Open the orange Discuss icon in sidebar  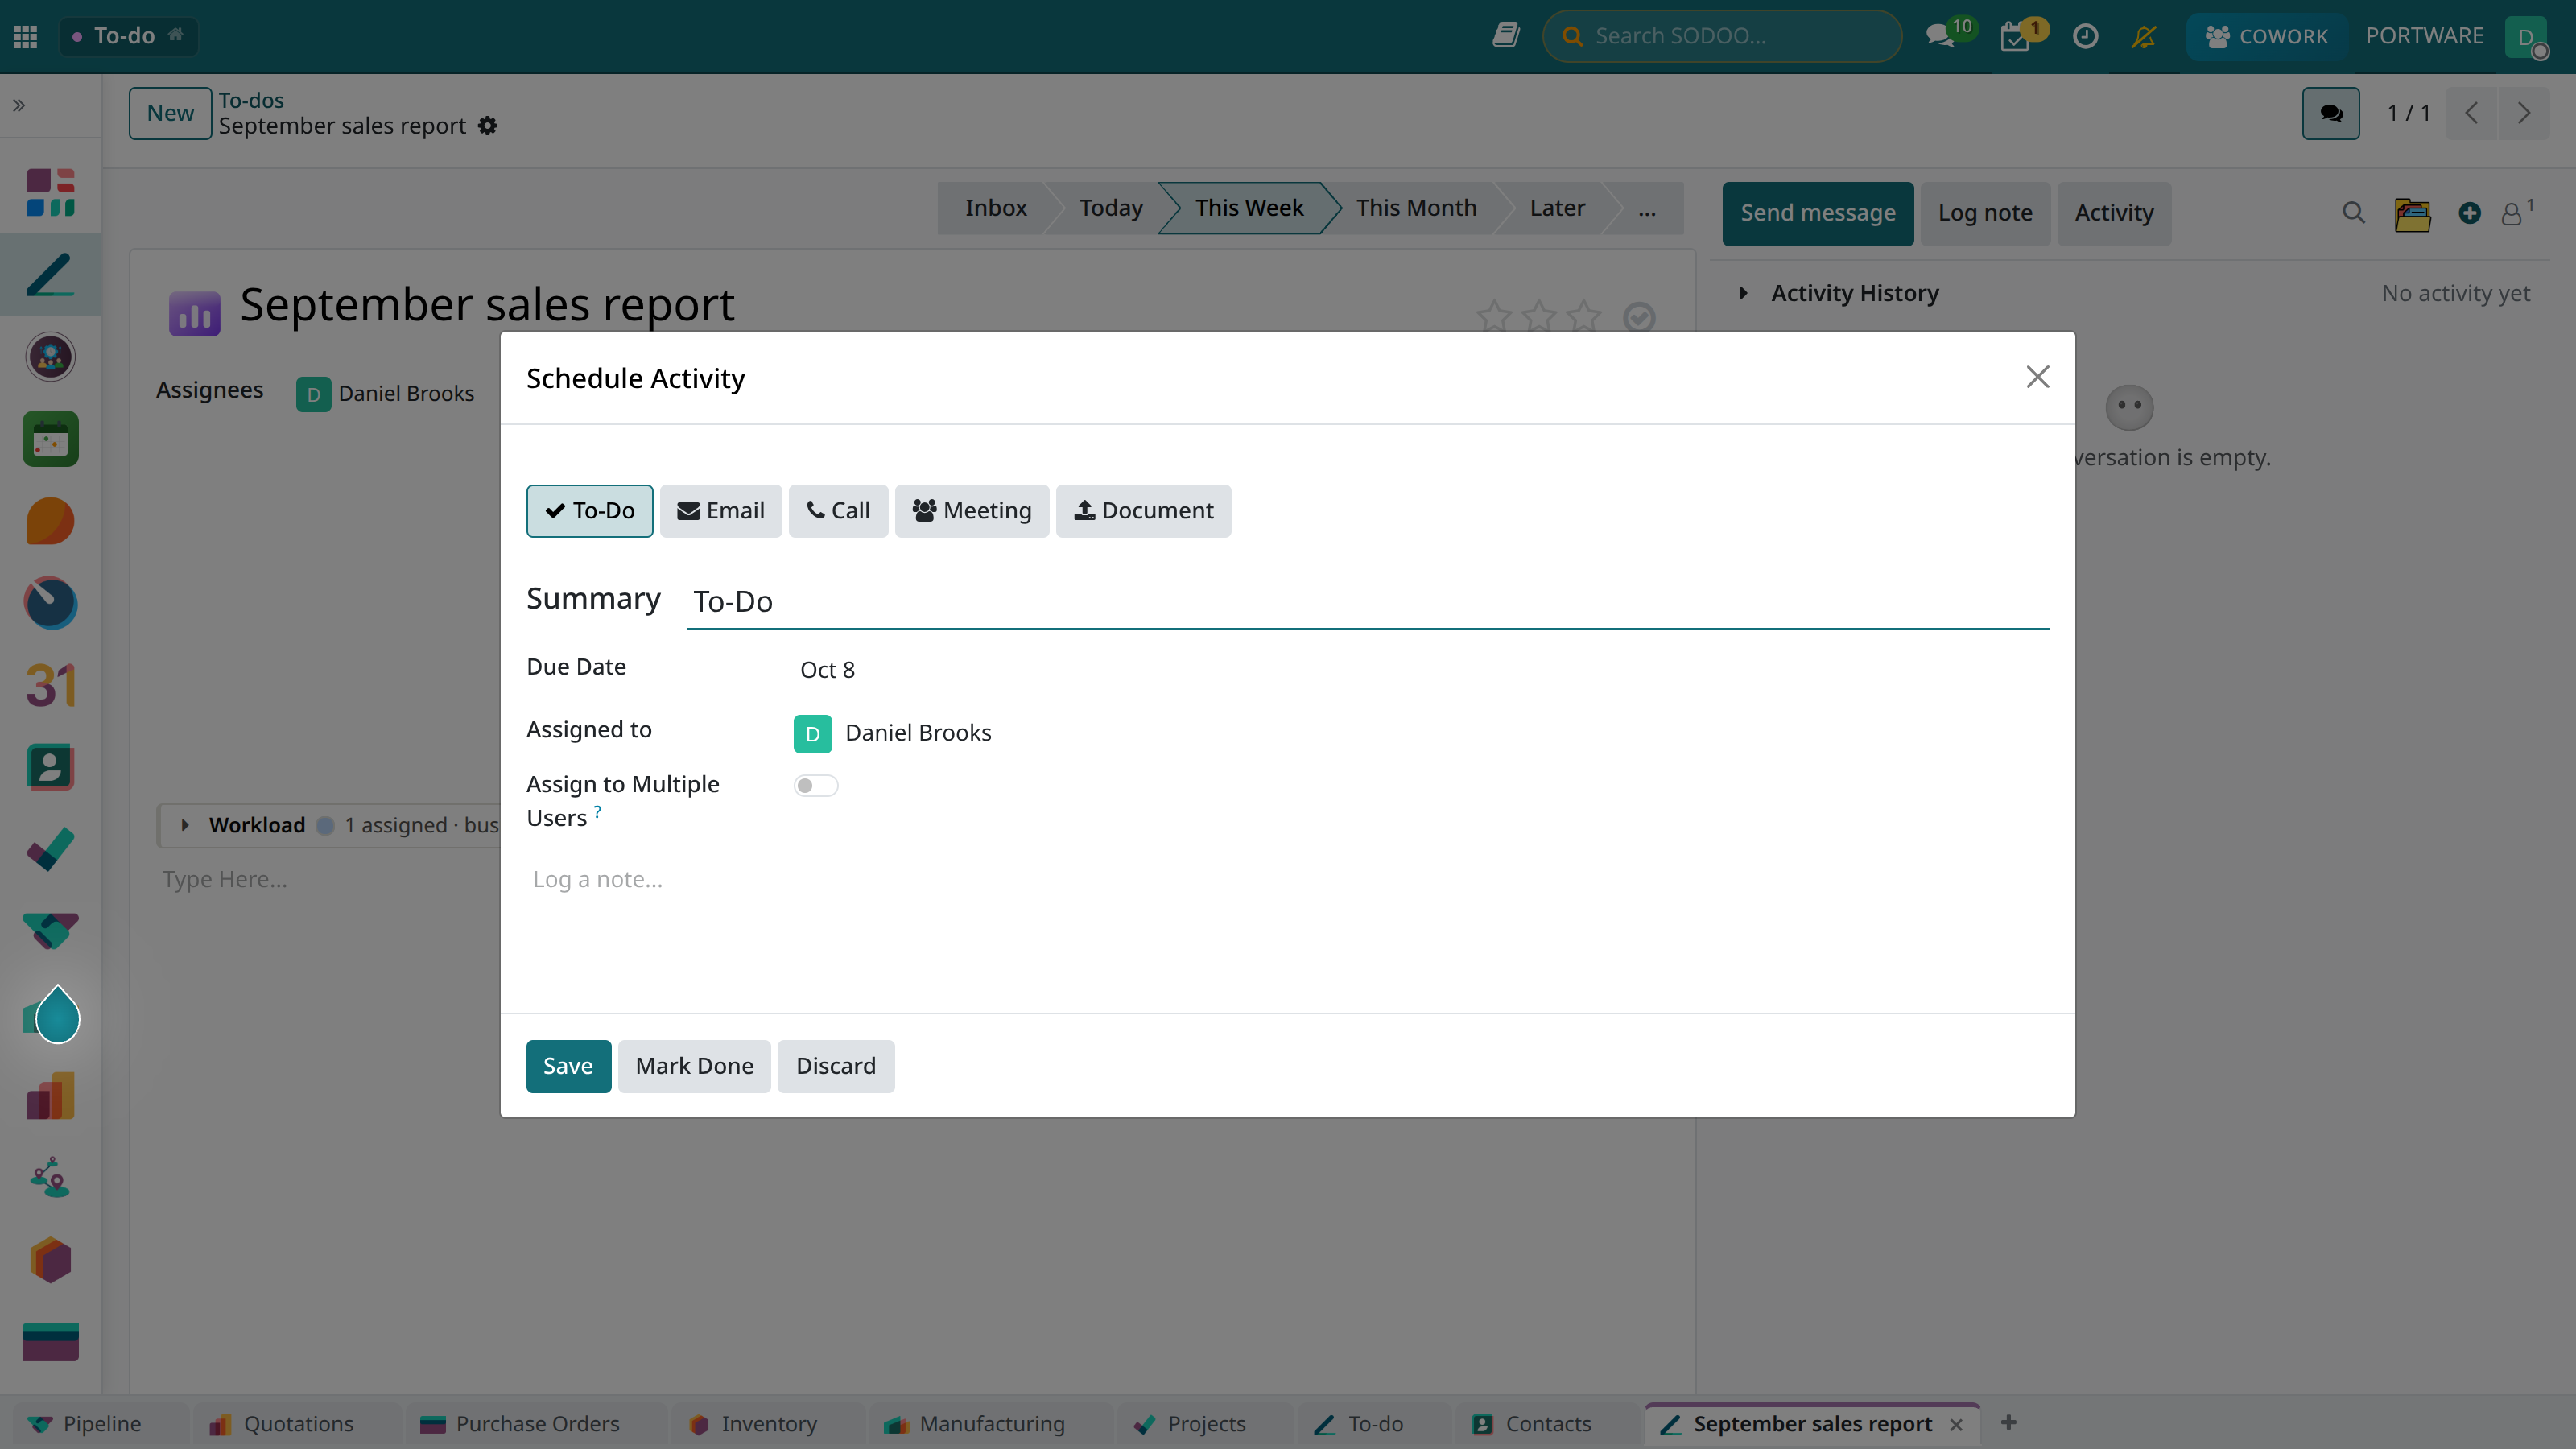pyautogui.click(x=50, y=521)
